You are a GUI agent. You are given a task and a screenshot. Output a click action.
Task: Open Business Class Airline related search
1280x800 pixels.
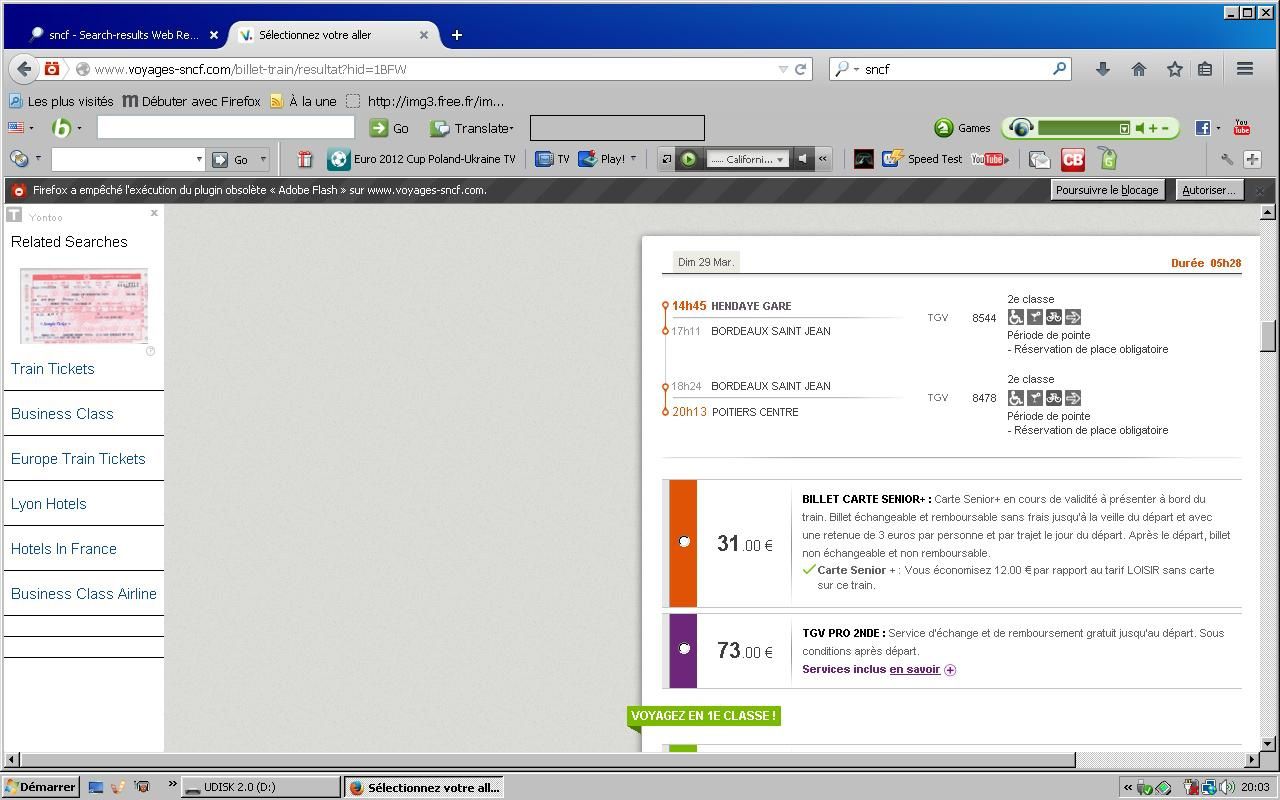[x=84, y=594]
